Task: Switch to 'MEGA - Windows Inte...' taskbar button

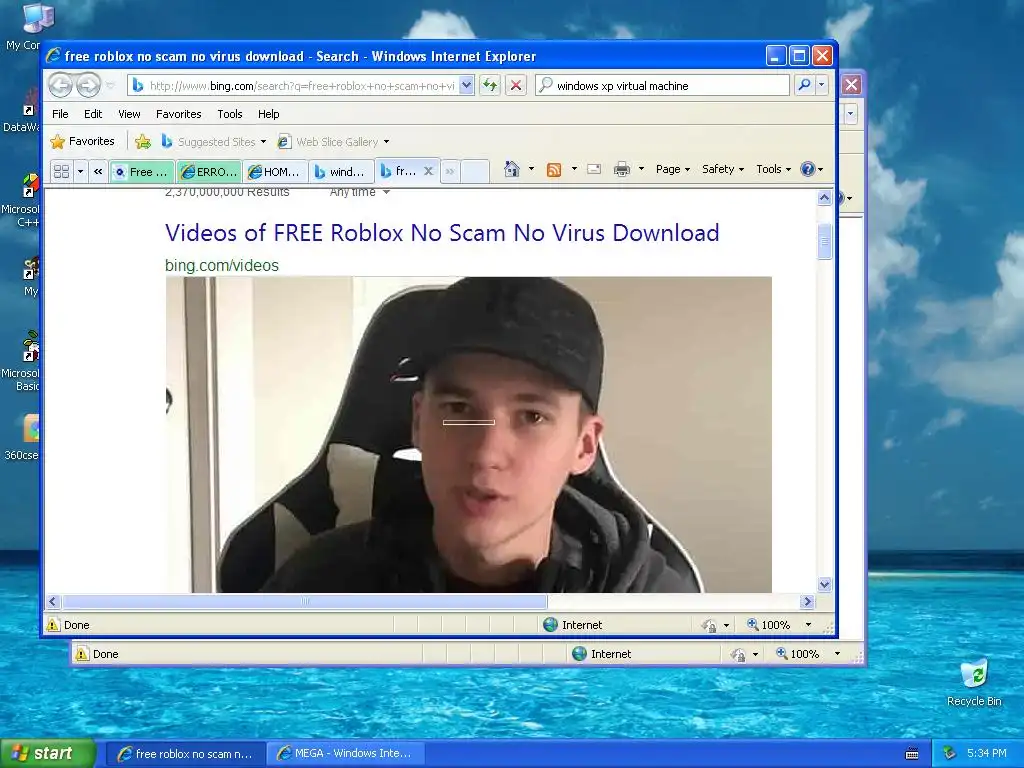Action: coord(346,754)
